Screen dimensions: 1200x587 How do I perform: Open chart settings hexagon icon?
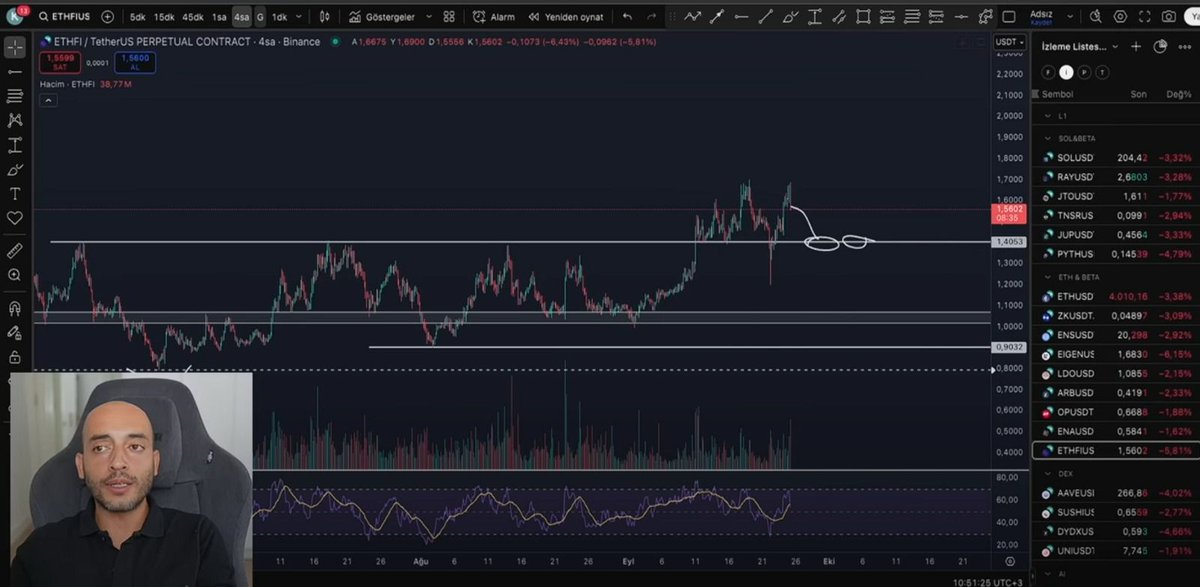point(1120,17)
